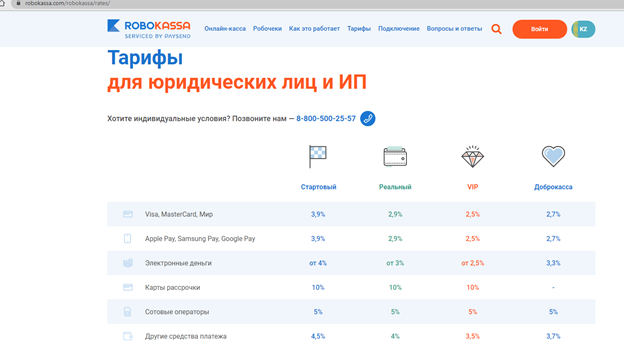Click the blue phone call icon
Screen dimensions: 624x363
coord(367,119)
